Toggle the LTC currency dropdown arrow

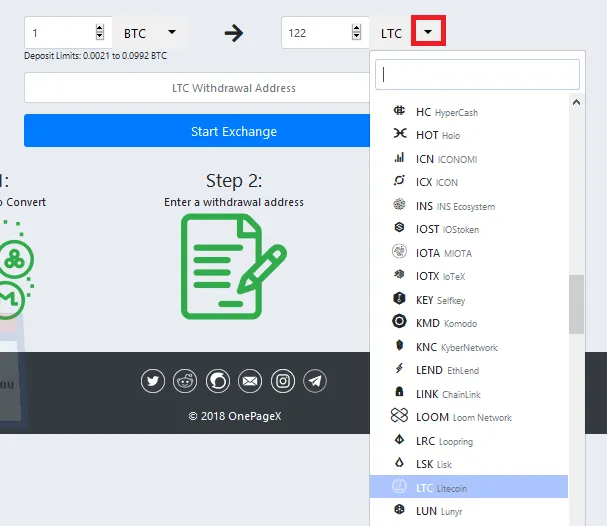click(x=428, y=32)
